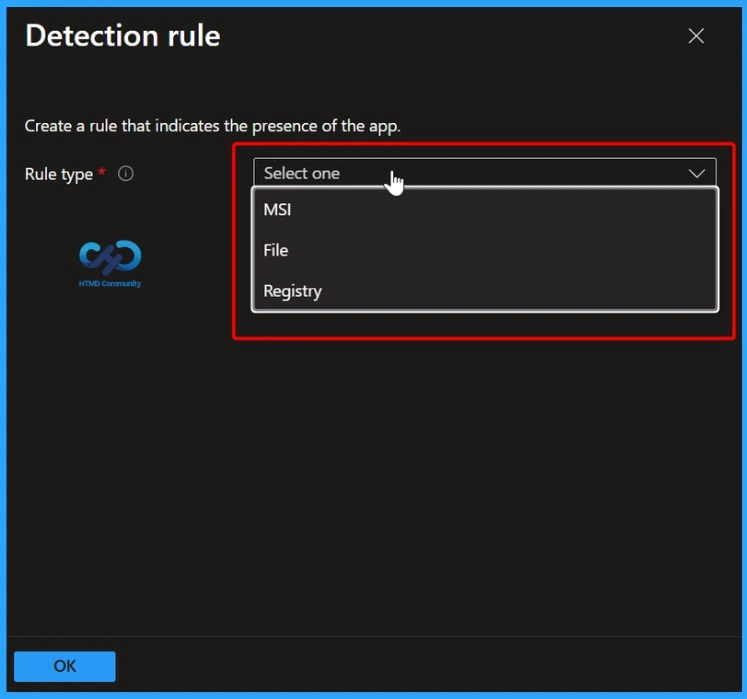Choose Registry from the rule type list
This screenshot has width=747, height=699.
[485, 291]
